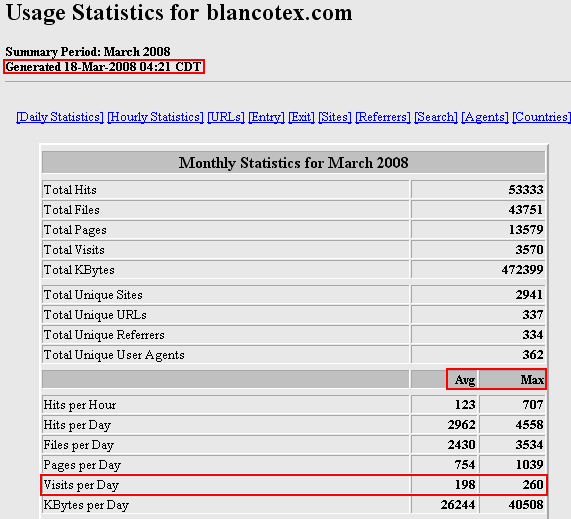
Task: Open the Entry pages link
Action: point(266,117)
